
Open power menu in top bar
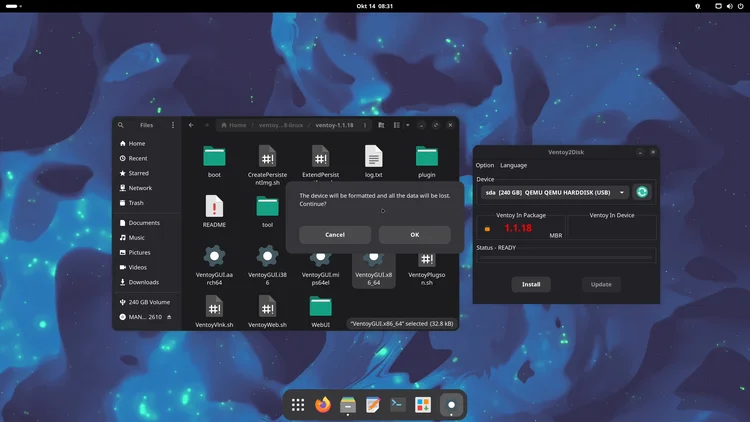click(x=740, y=6)
